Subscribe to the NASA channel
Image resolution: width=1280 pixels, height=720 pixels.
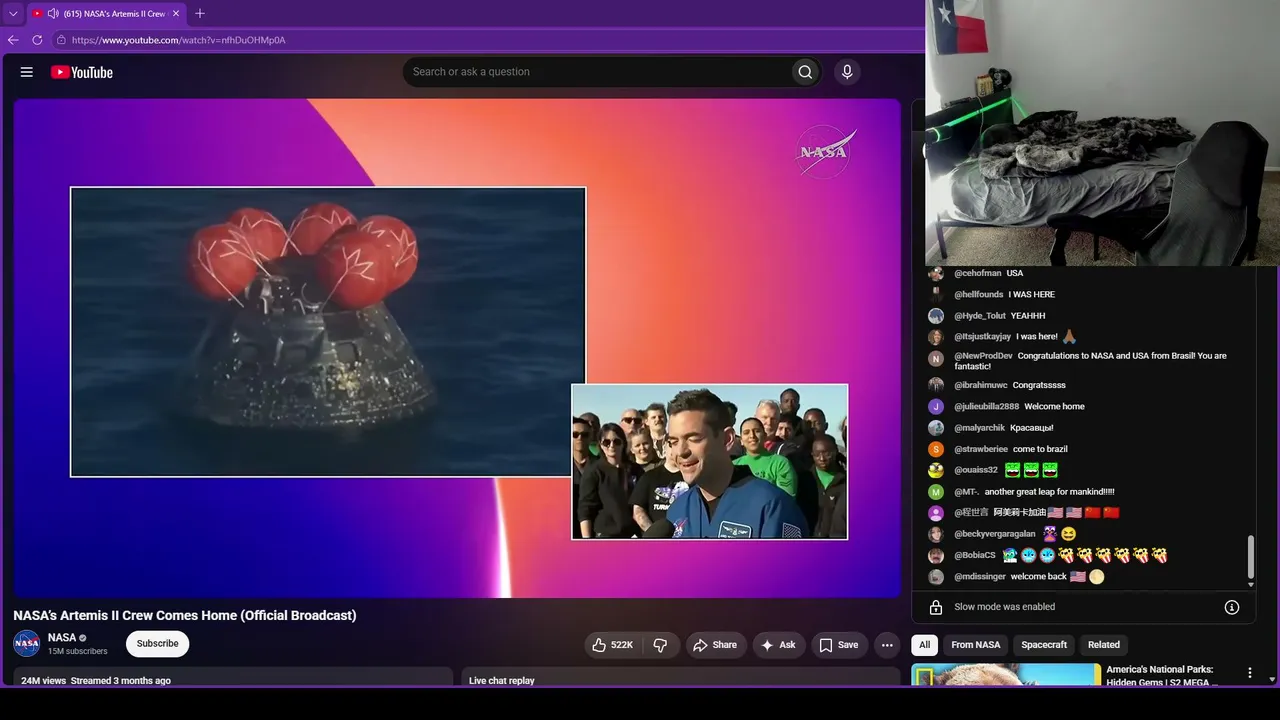pyautogui.click(x=158, y=644)
